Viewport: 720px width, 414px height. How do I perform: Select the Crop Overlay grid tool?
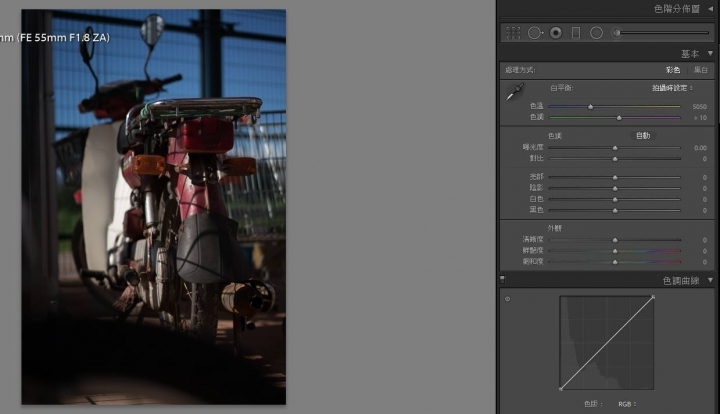pyautogui.click(x=513, y=33)
